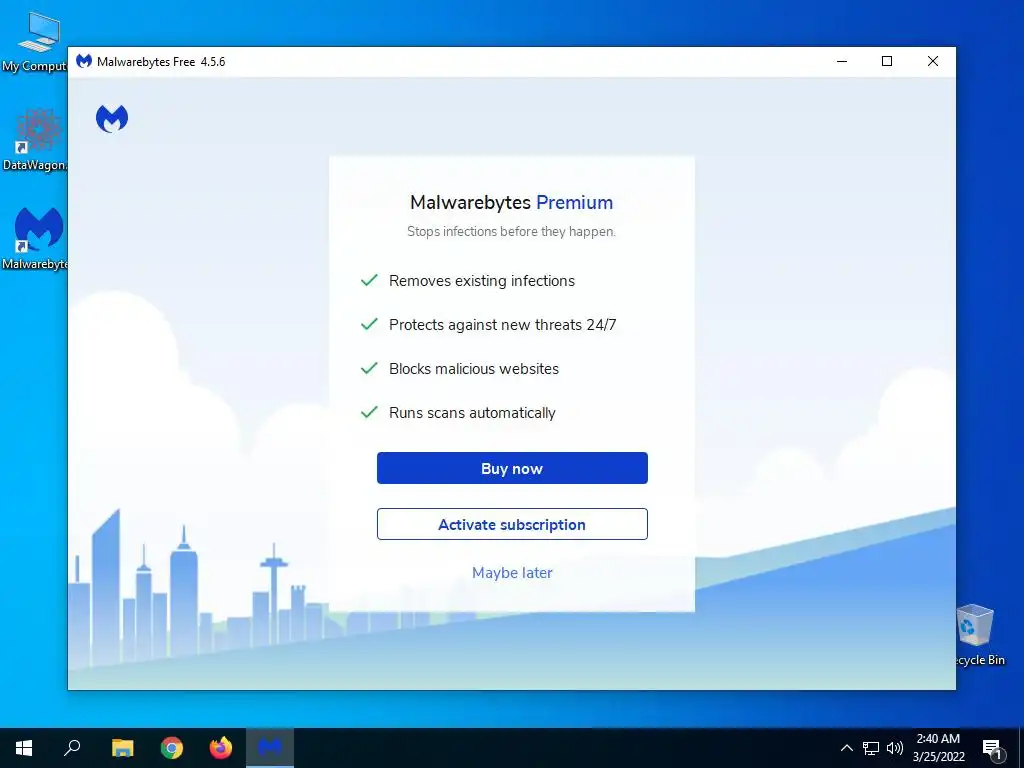
Task: Show hidden system tray icons
Action: coord(846,748)
